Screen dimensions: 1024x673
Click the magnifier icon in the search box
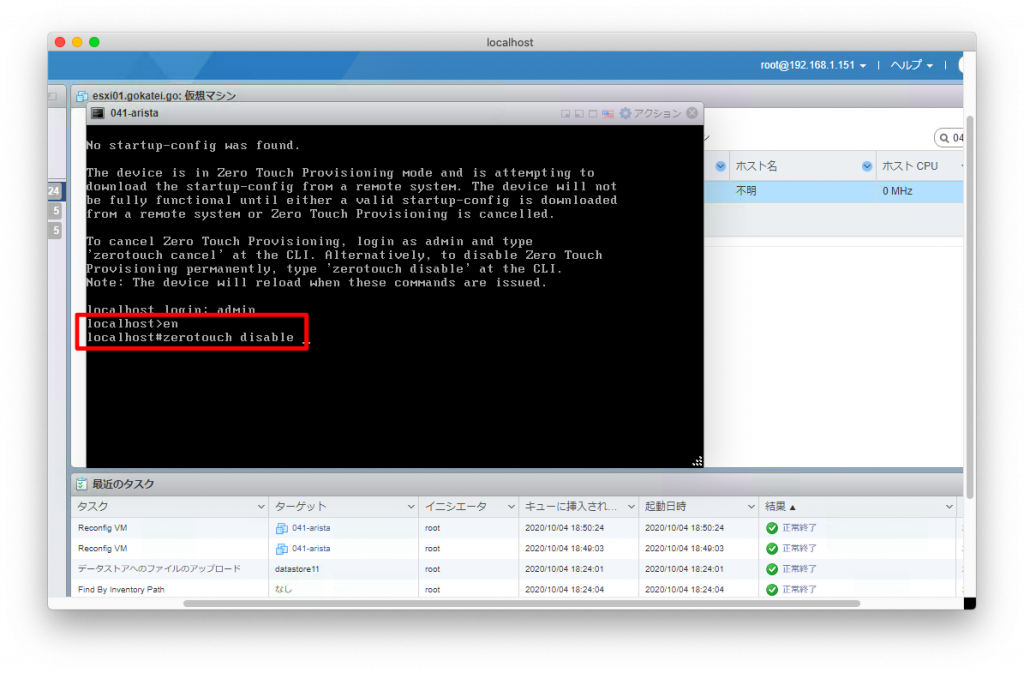point(943,139)
